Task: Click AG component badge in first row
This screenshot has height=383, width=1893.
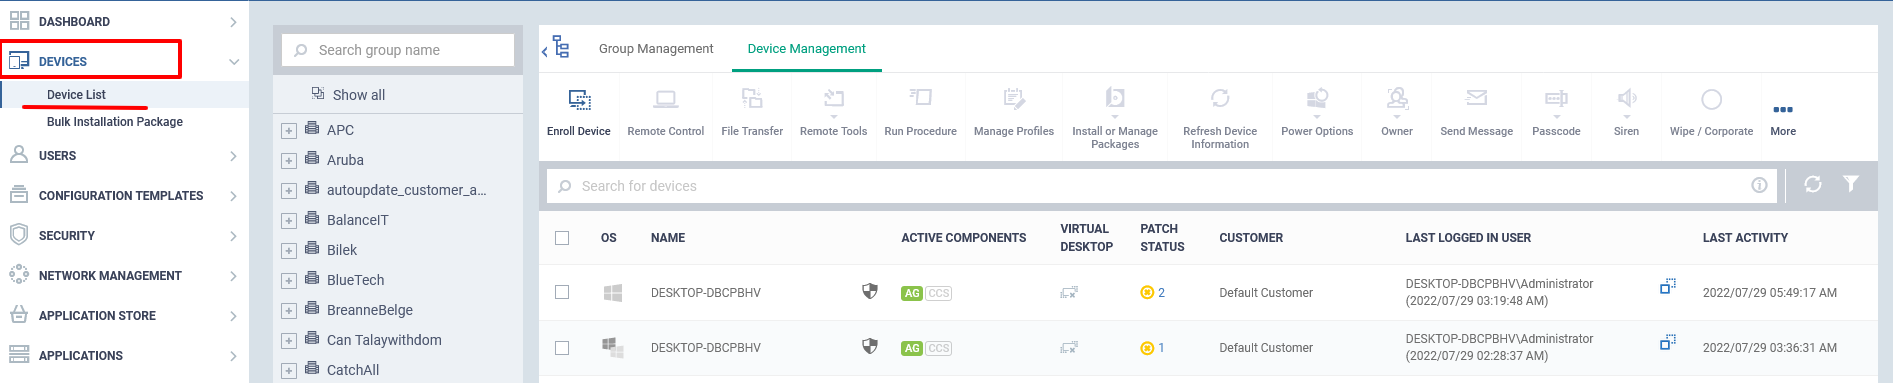Action: click(911, 293)
